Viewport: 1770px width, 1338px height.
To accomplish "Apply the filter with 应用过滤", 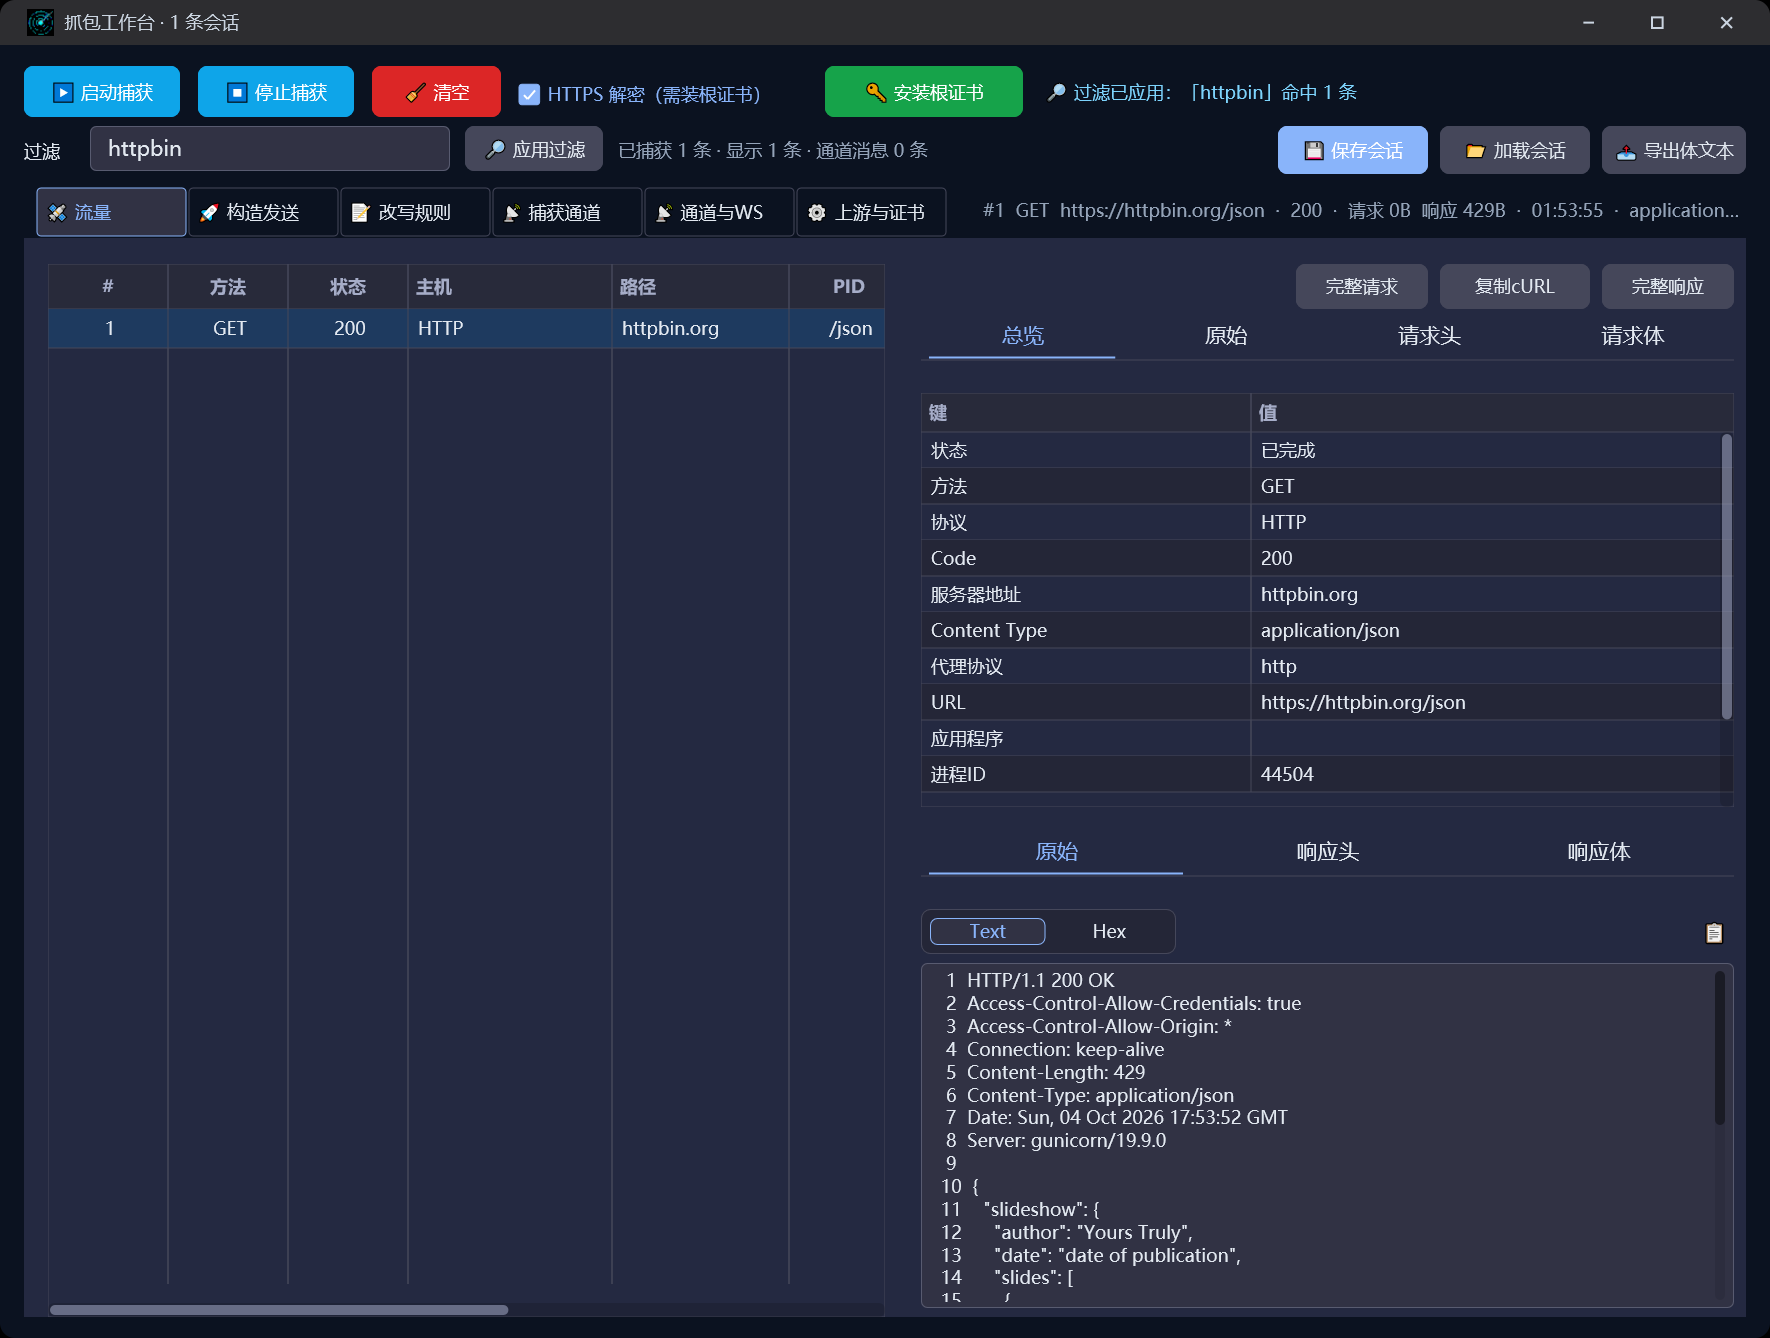I will click(x=534, y=149).
